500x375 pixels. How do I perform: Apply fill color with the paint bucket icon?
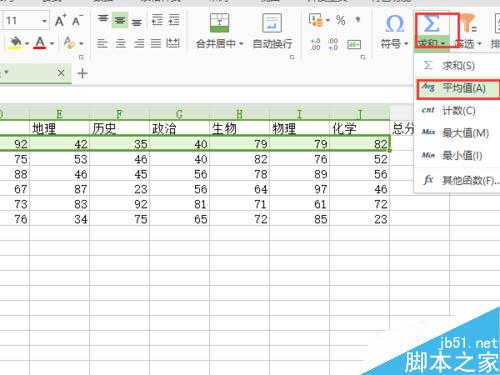pos(16,43)
